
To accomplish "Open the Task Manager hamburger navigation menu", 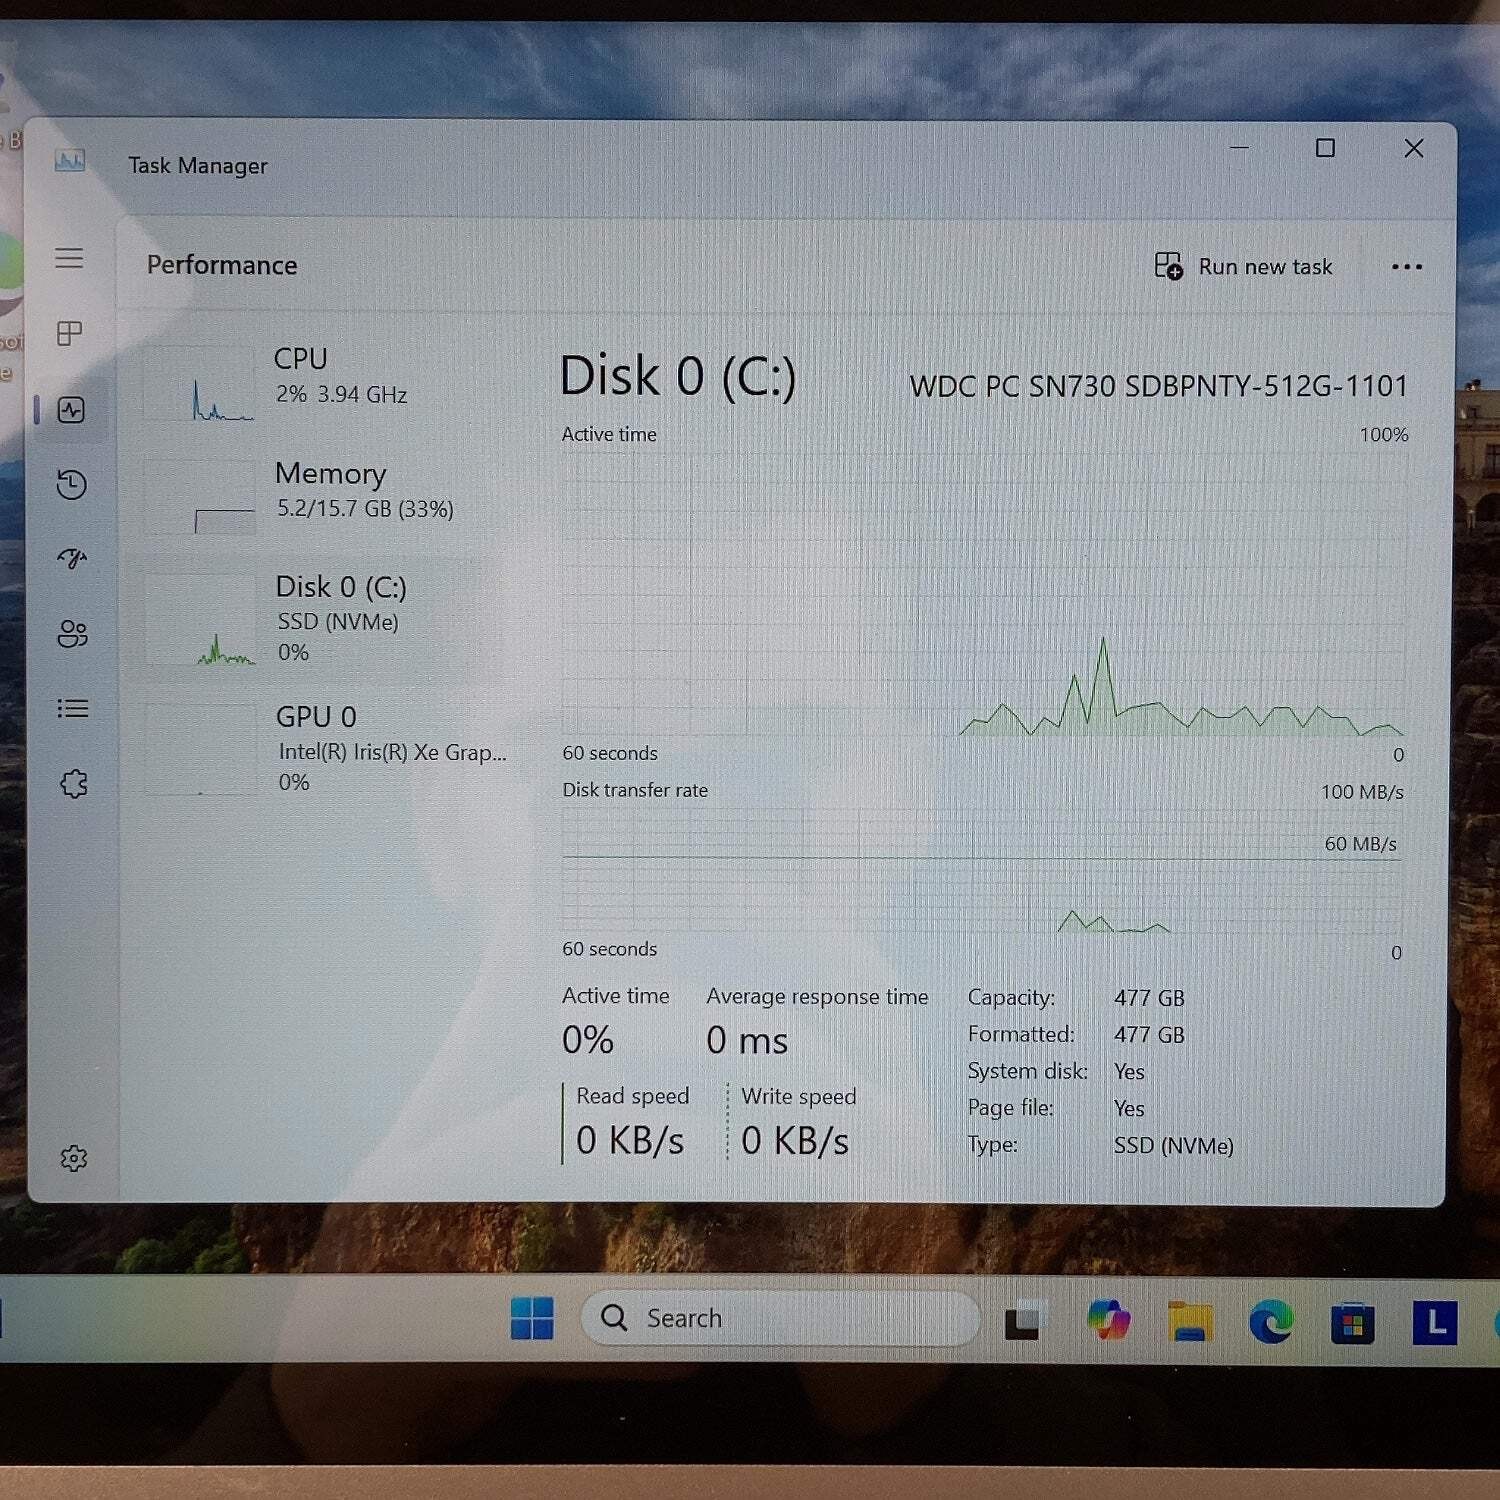I will tap(69, 258).
